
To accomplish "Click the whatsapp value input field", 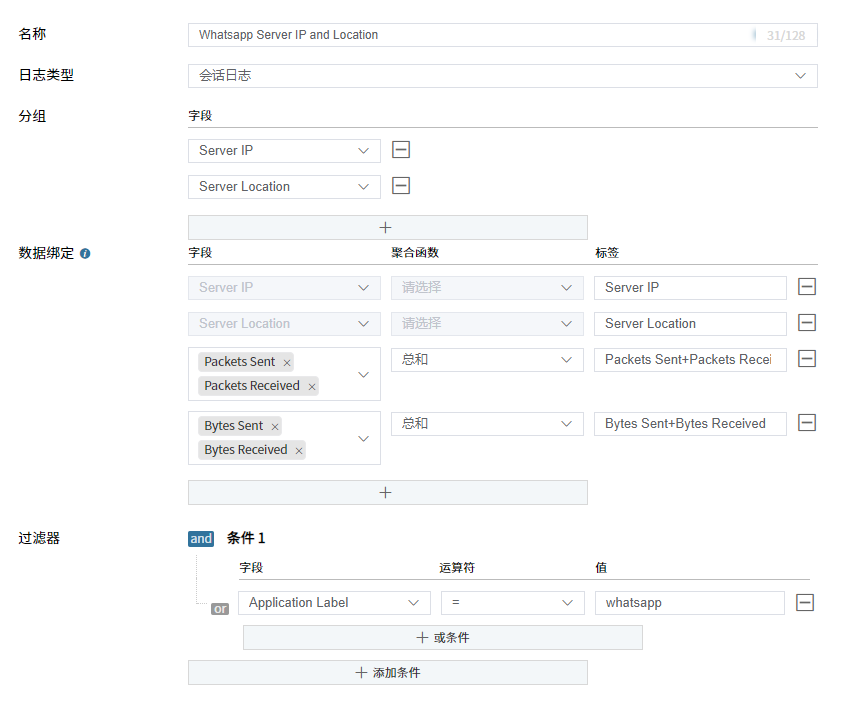I will coord(688,602).
